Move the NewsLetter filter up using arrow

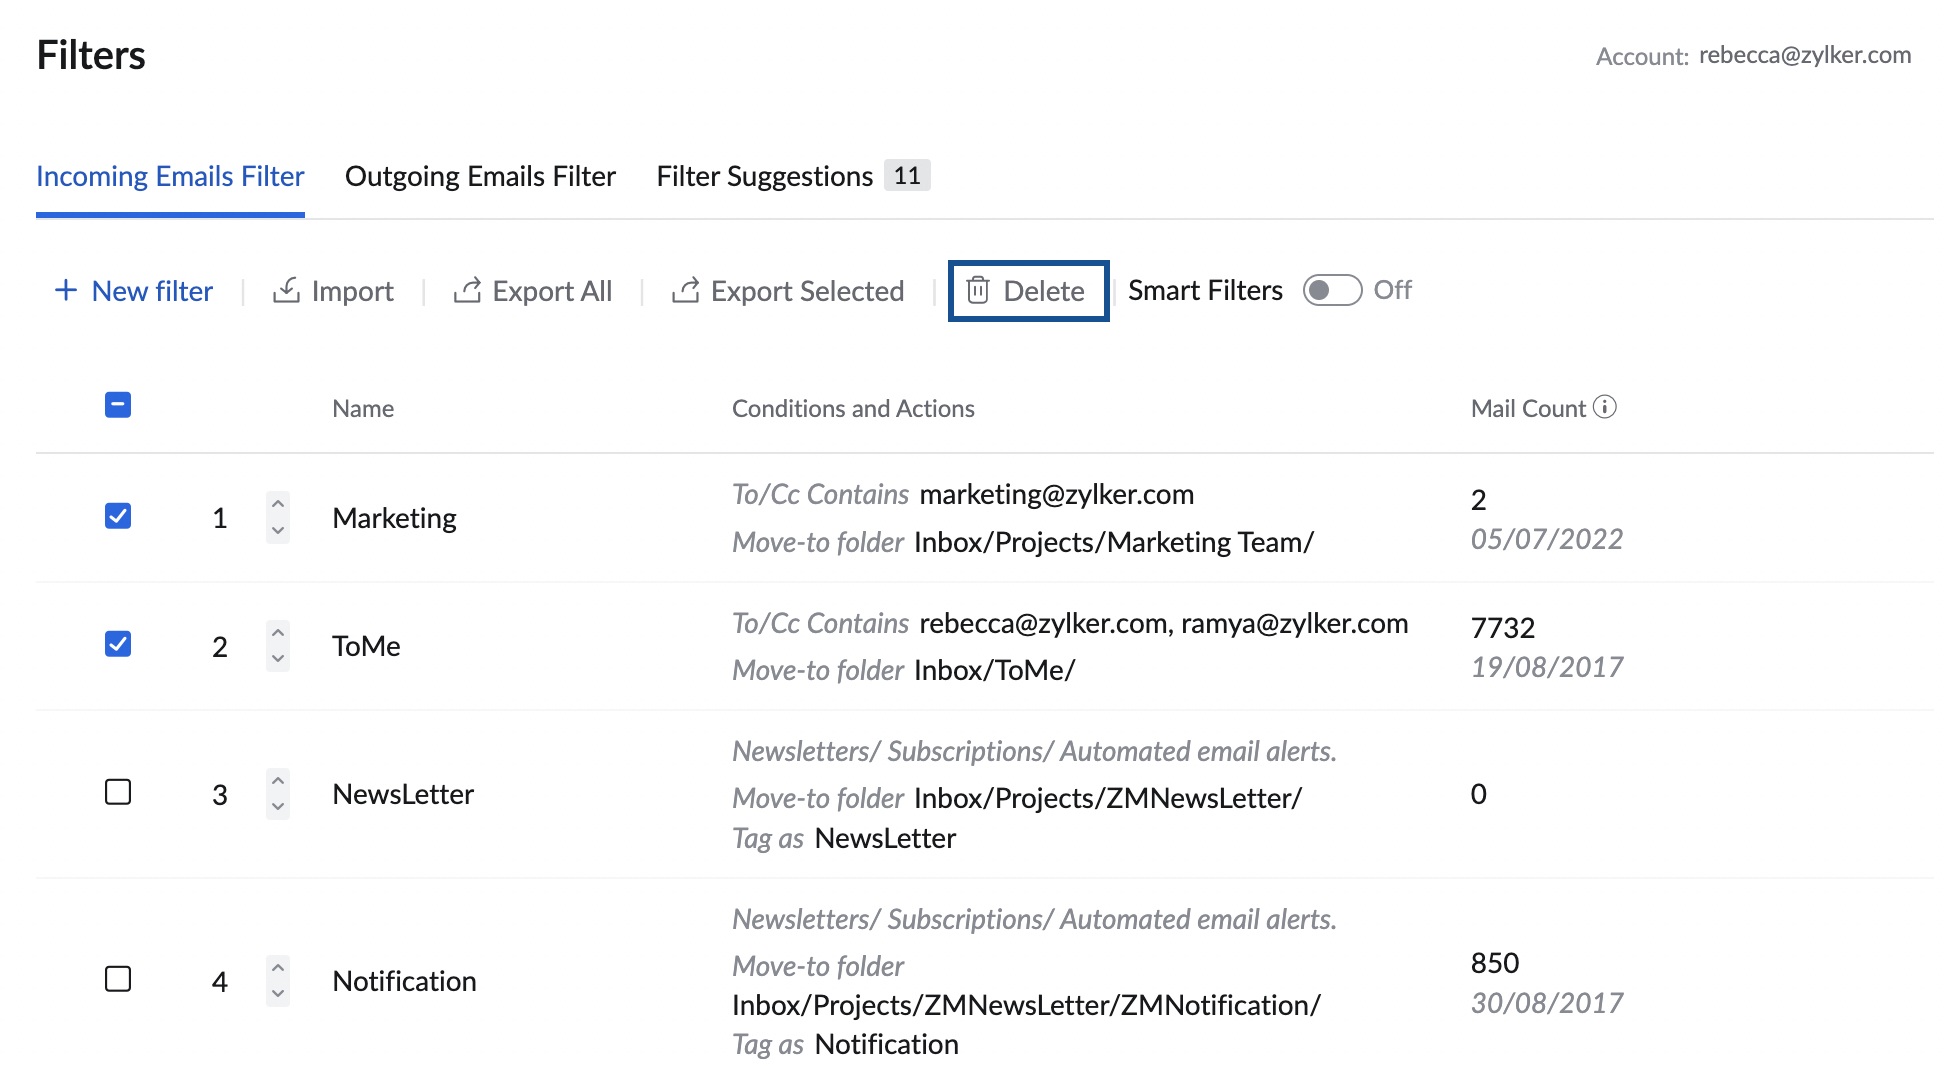tap(277, 781)
